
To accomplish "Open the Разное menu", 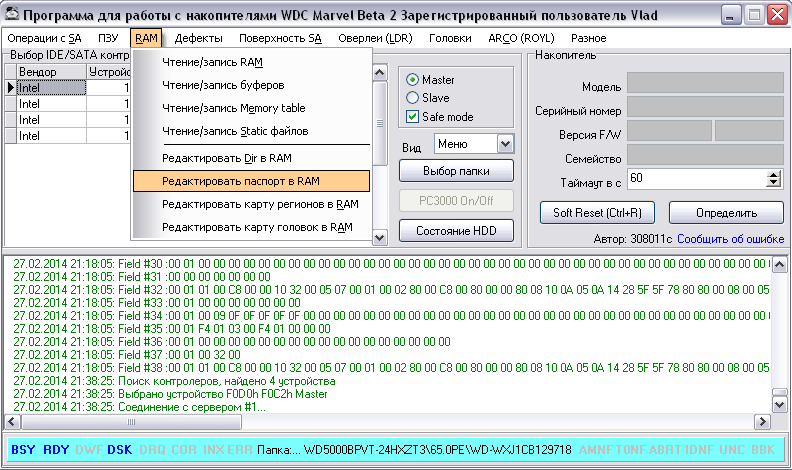I will click(588, 38).
